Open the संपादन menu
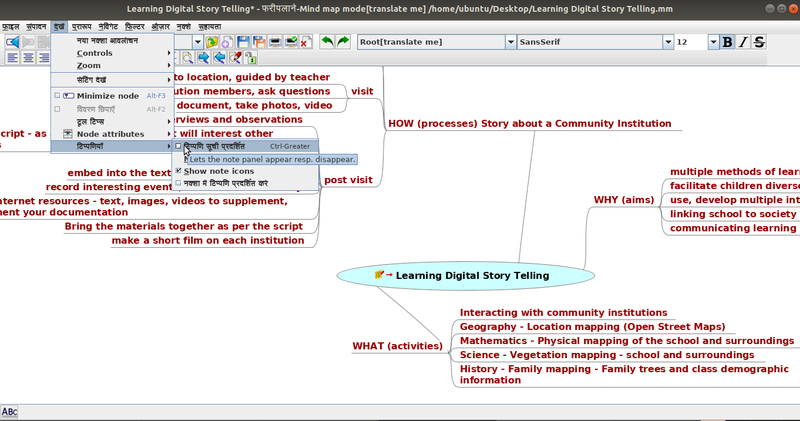 [36, 27]
